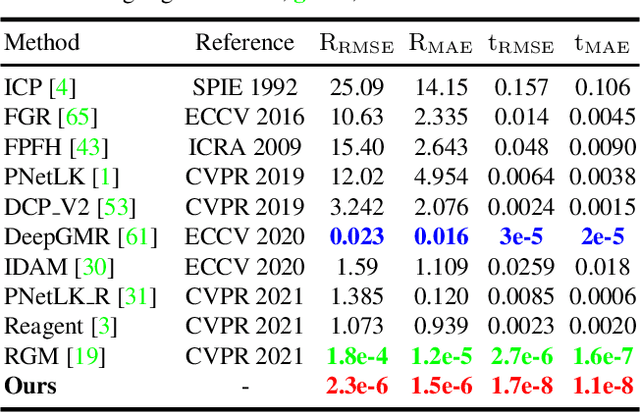Open citation link 61 beside DeepGMR
This screenshot has height=412, width=640.
pos(137,237)
